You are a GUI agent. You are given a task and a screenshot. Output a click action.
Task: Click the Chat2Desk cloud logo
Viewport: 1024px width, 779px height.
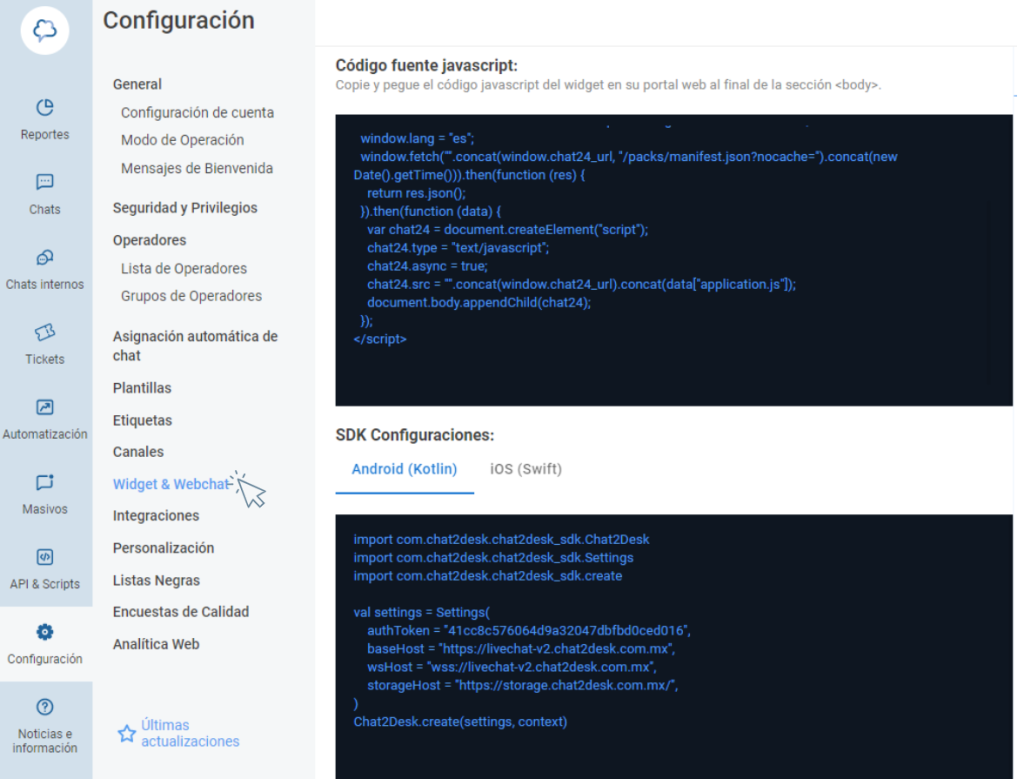point(44,30)
